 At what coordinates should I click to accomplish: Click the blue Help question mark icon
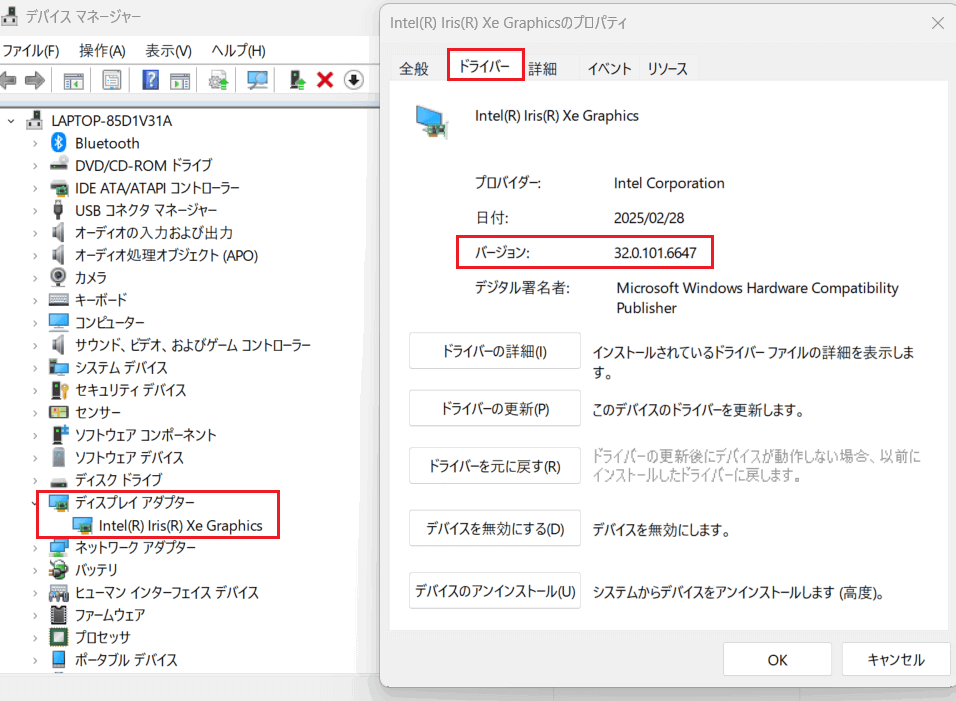pyautogui.click(x=150, y=80)
